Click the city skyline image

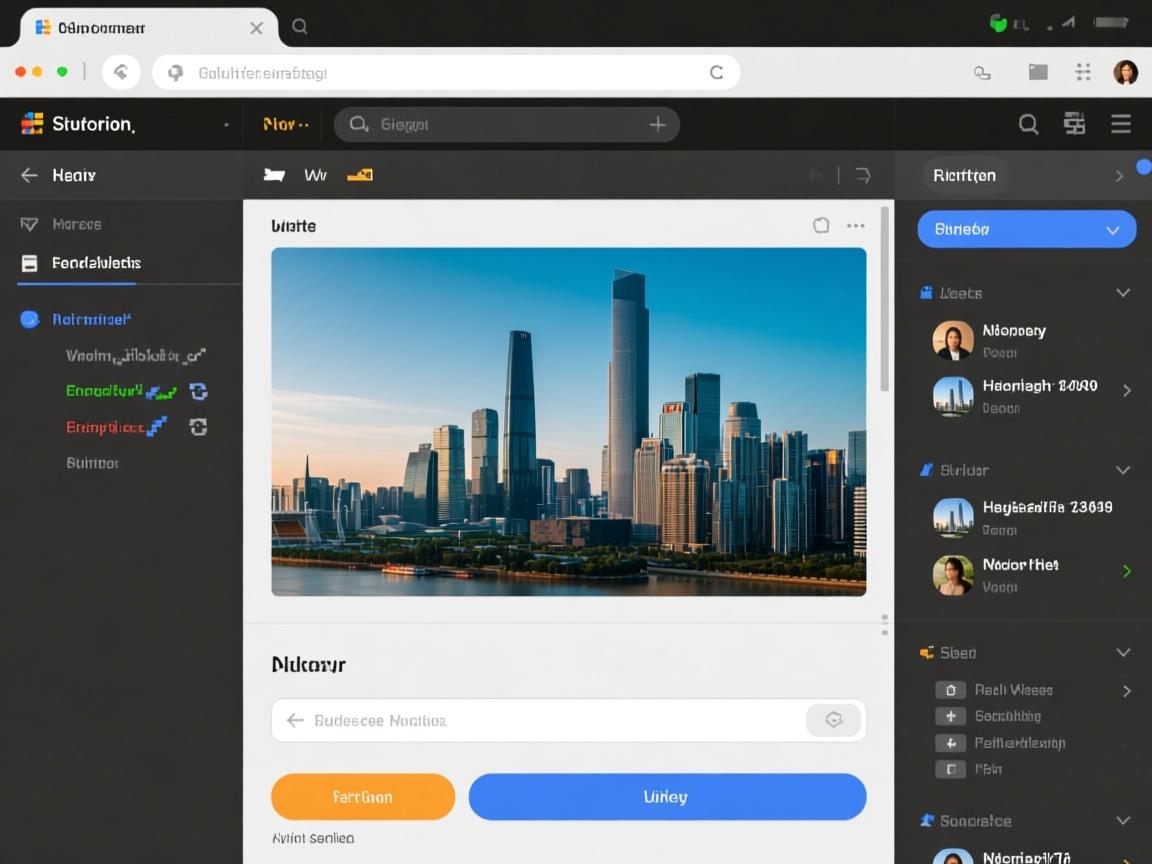click(x=568, y=421)
